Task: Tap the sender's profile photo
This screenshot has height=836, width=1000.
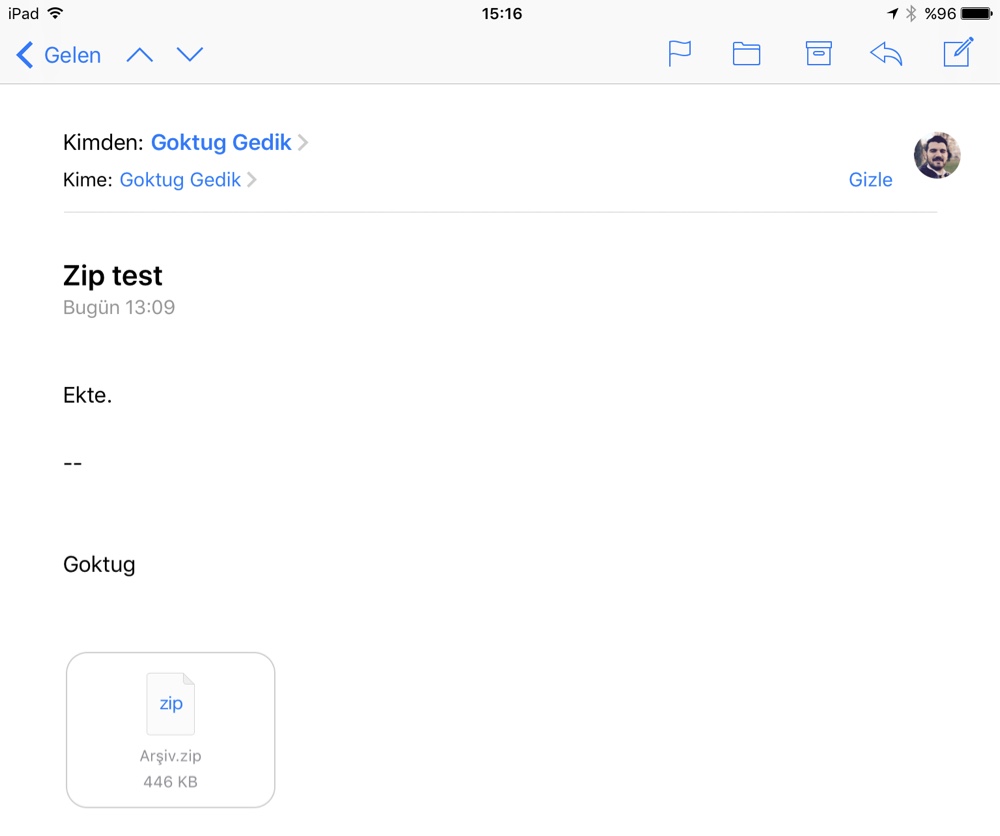Action: (937, 155)
